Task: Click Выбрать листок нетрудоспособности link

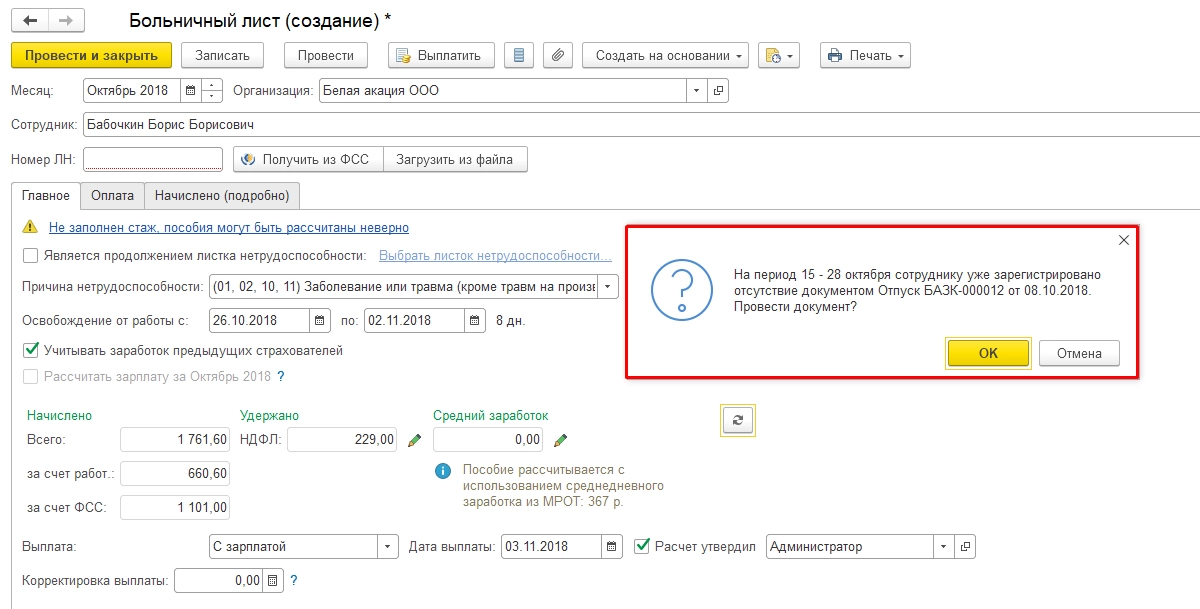Action: (495, 256)
